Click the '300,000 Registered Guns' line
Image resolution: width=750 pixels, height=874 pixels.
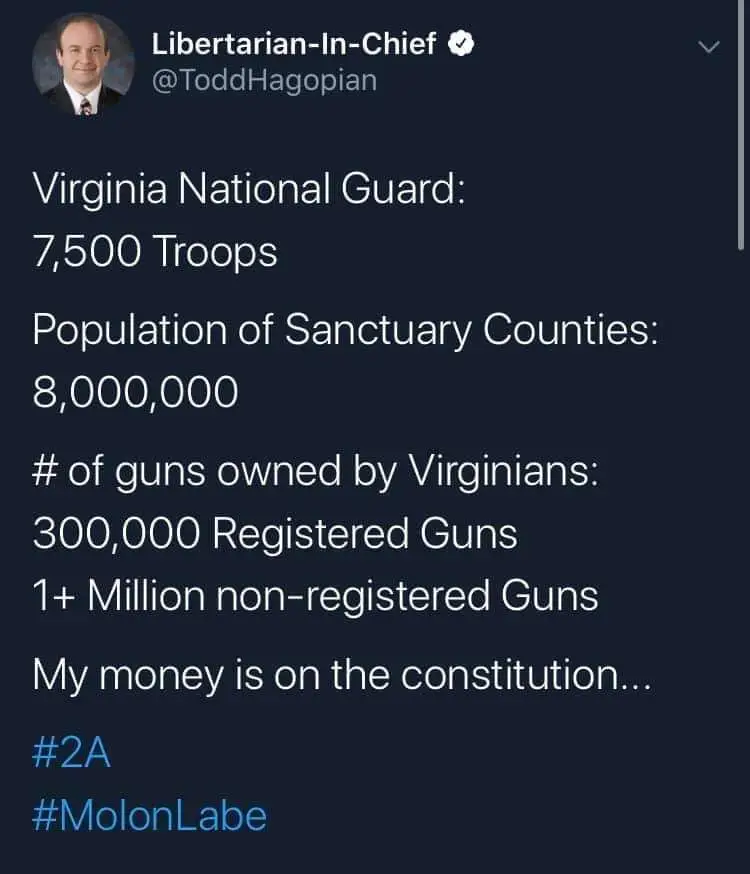(x=275, y=534)
